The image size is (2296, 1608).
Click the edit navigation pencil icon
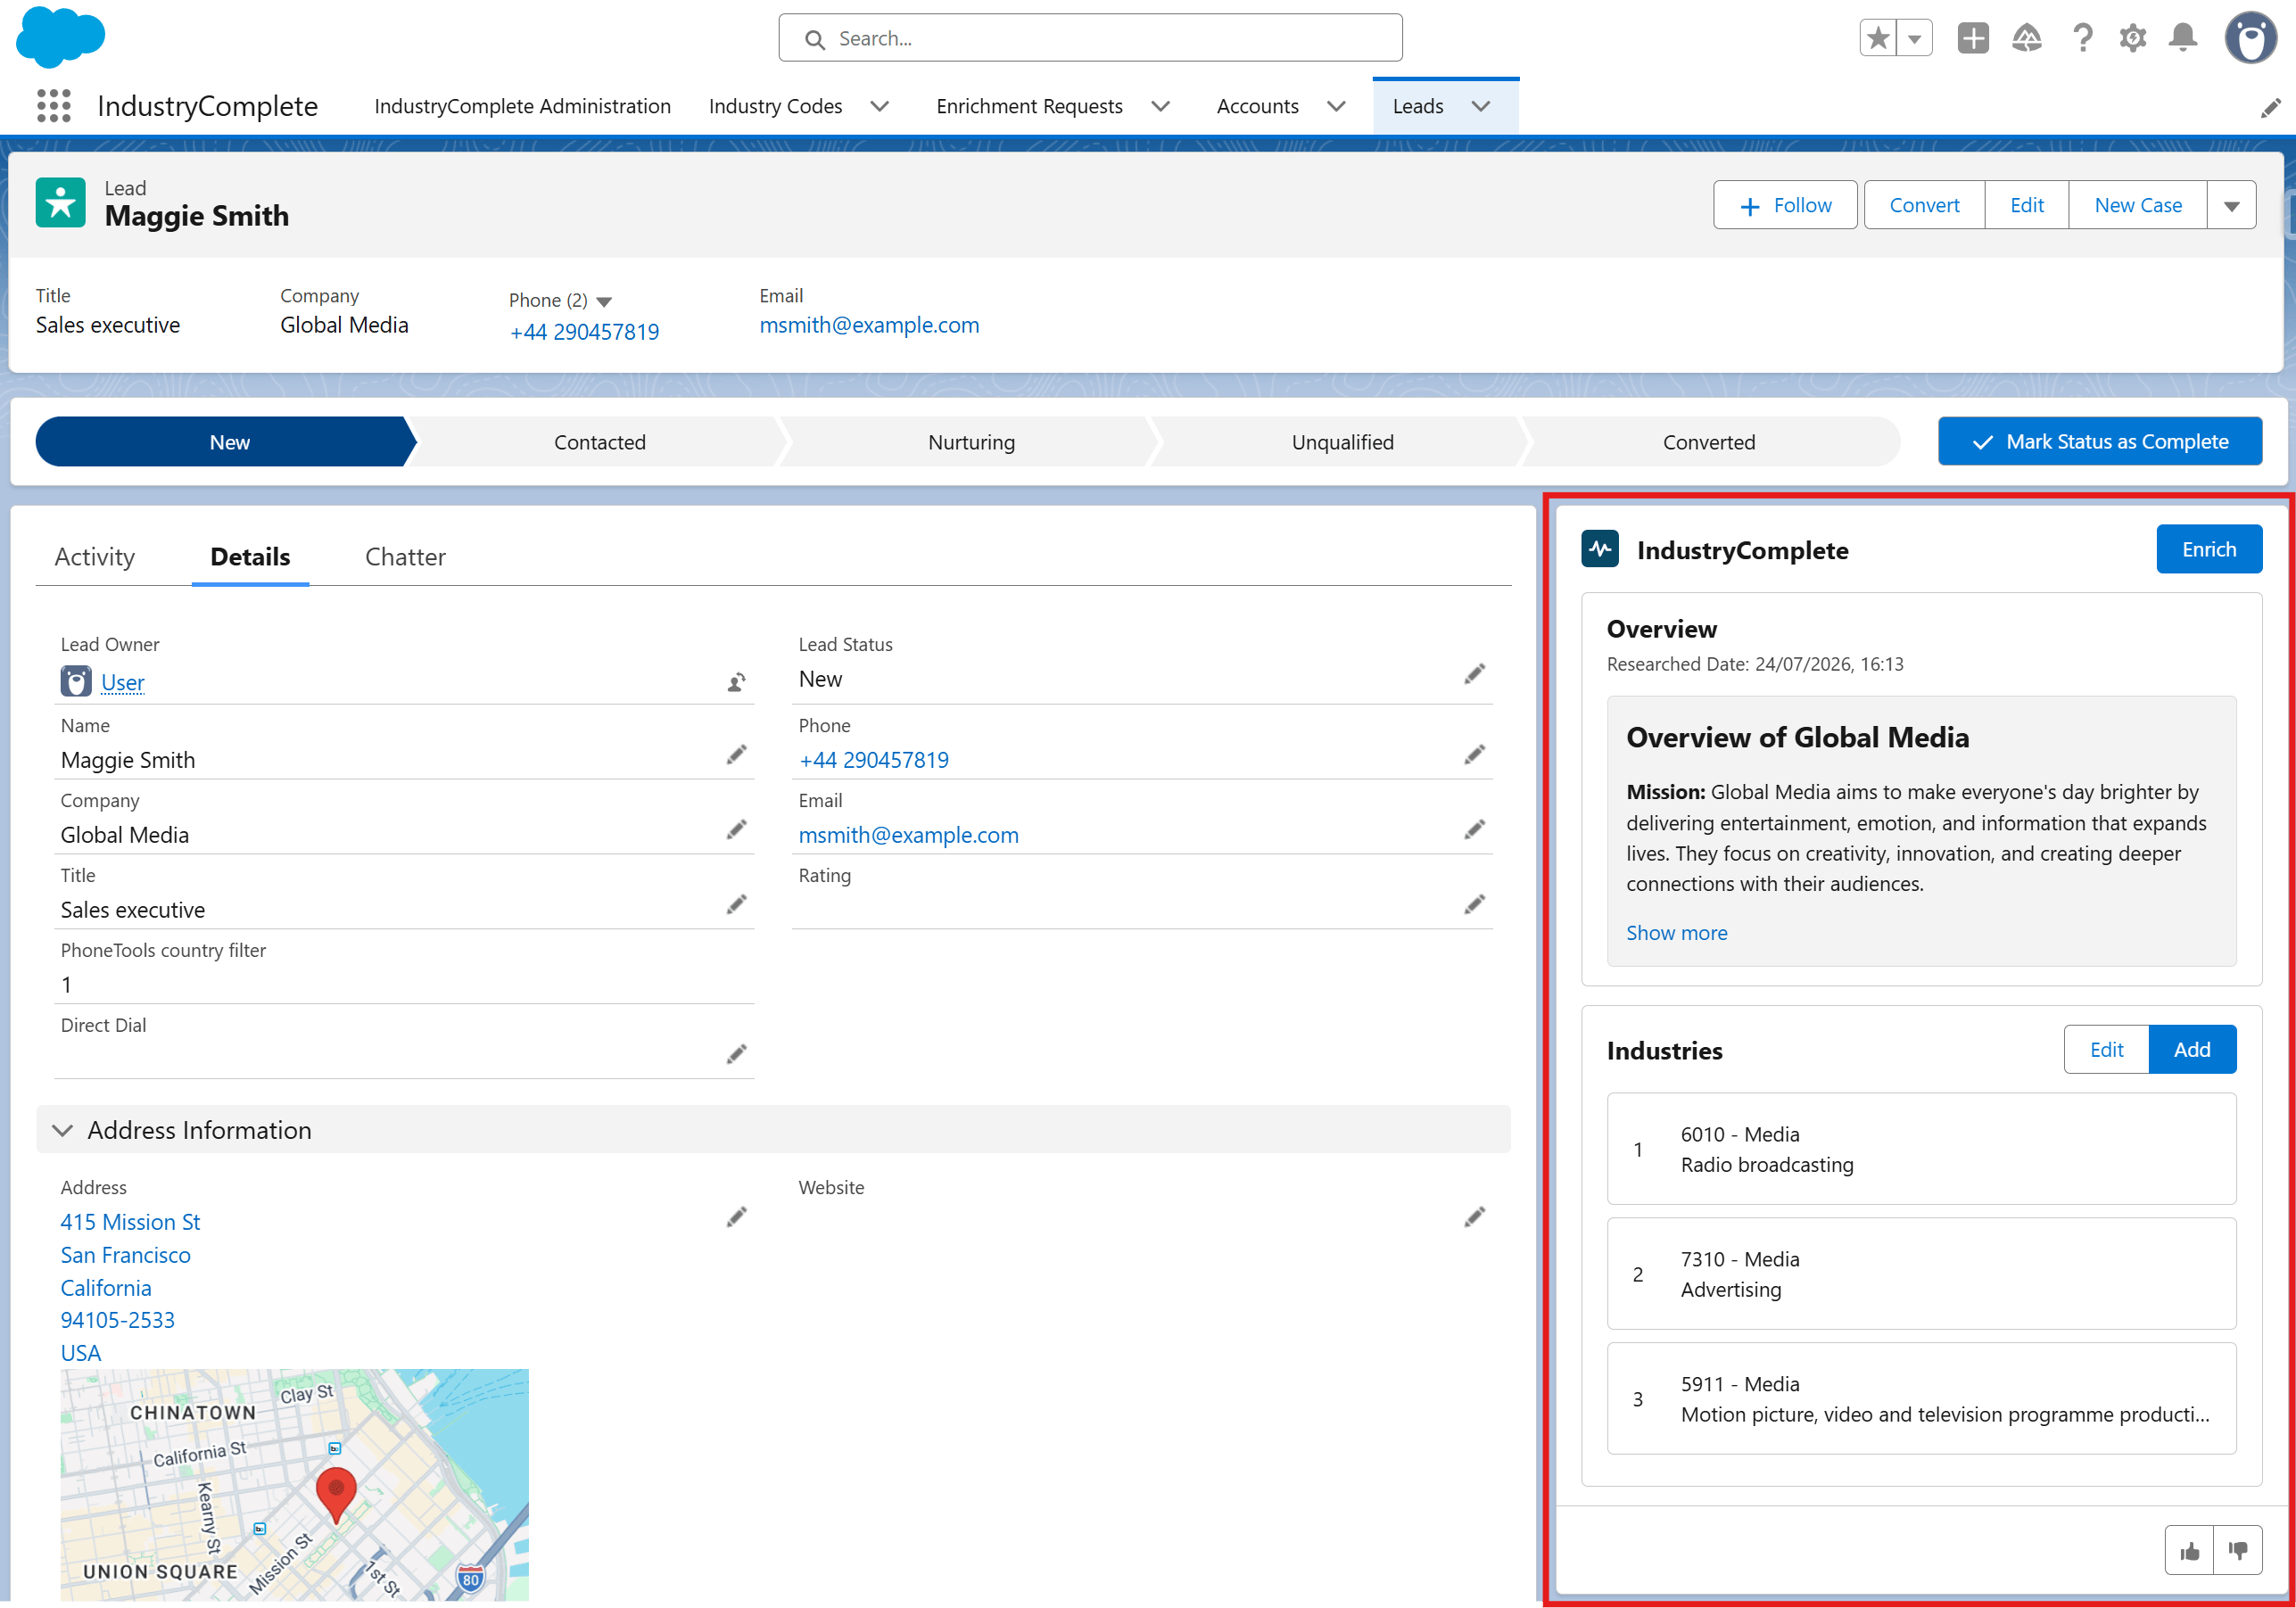pos(2270,108)
